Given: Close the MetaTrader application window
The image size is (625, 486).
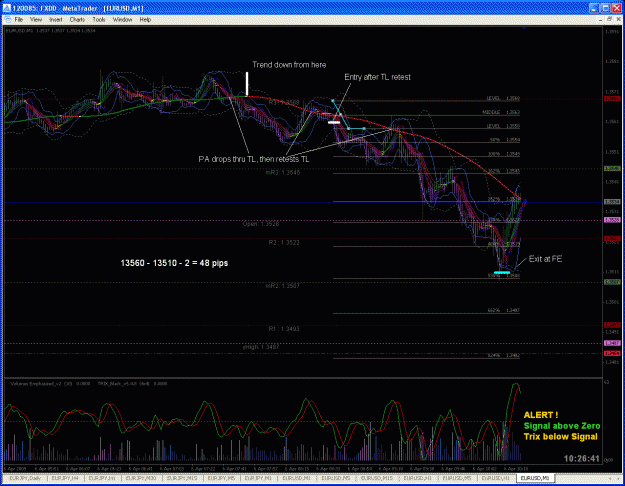Looking at the screenshot, I should (617, 8).
